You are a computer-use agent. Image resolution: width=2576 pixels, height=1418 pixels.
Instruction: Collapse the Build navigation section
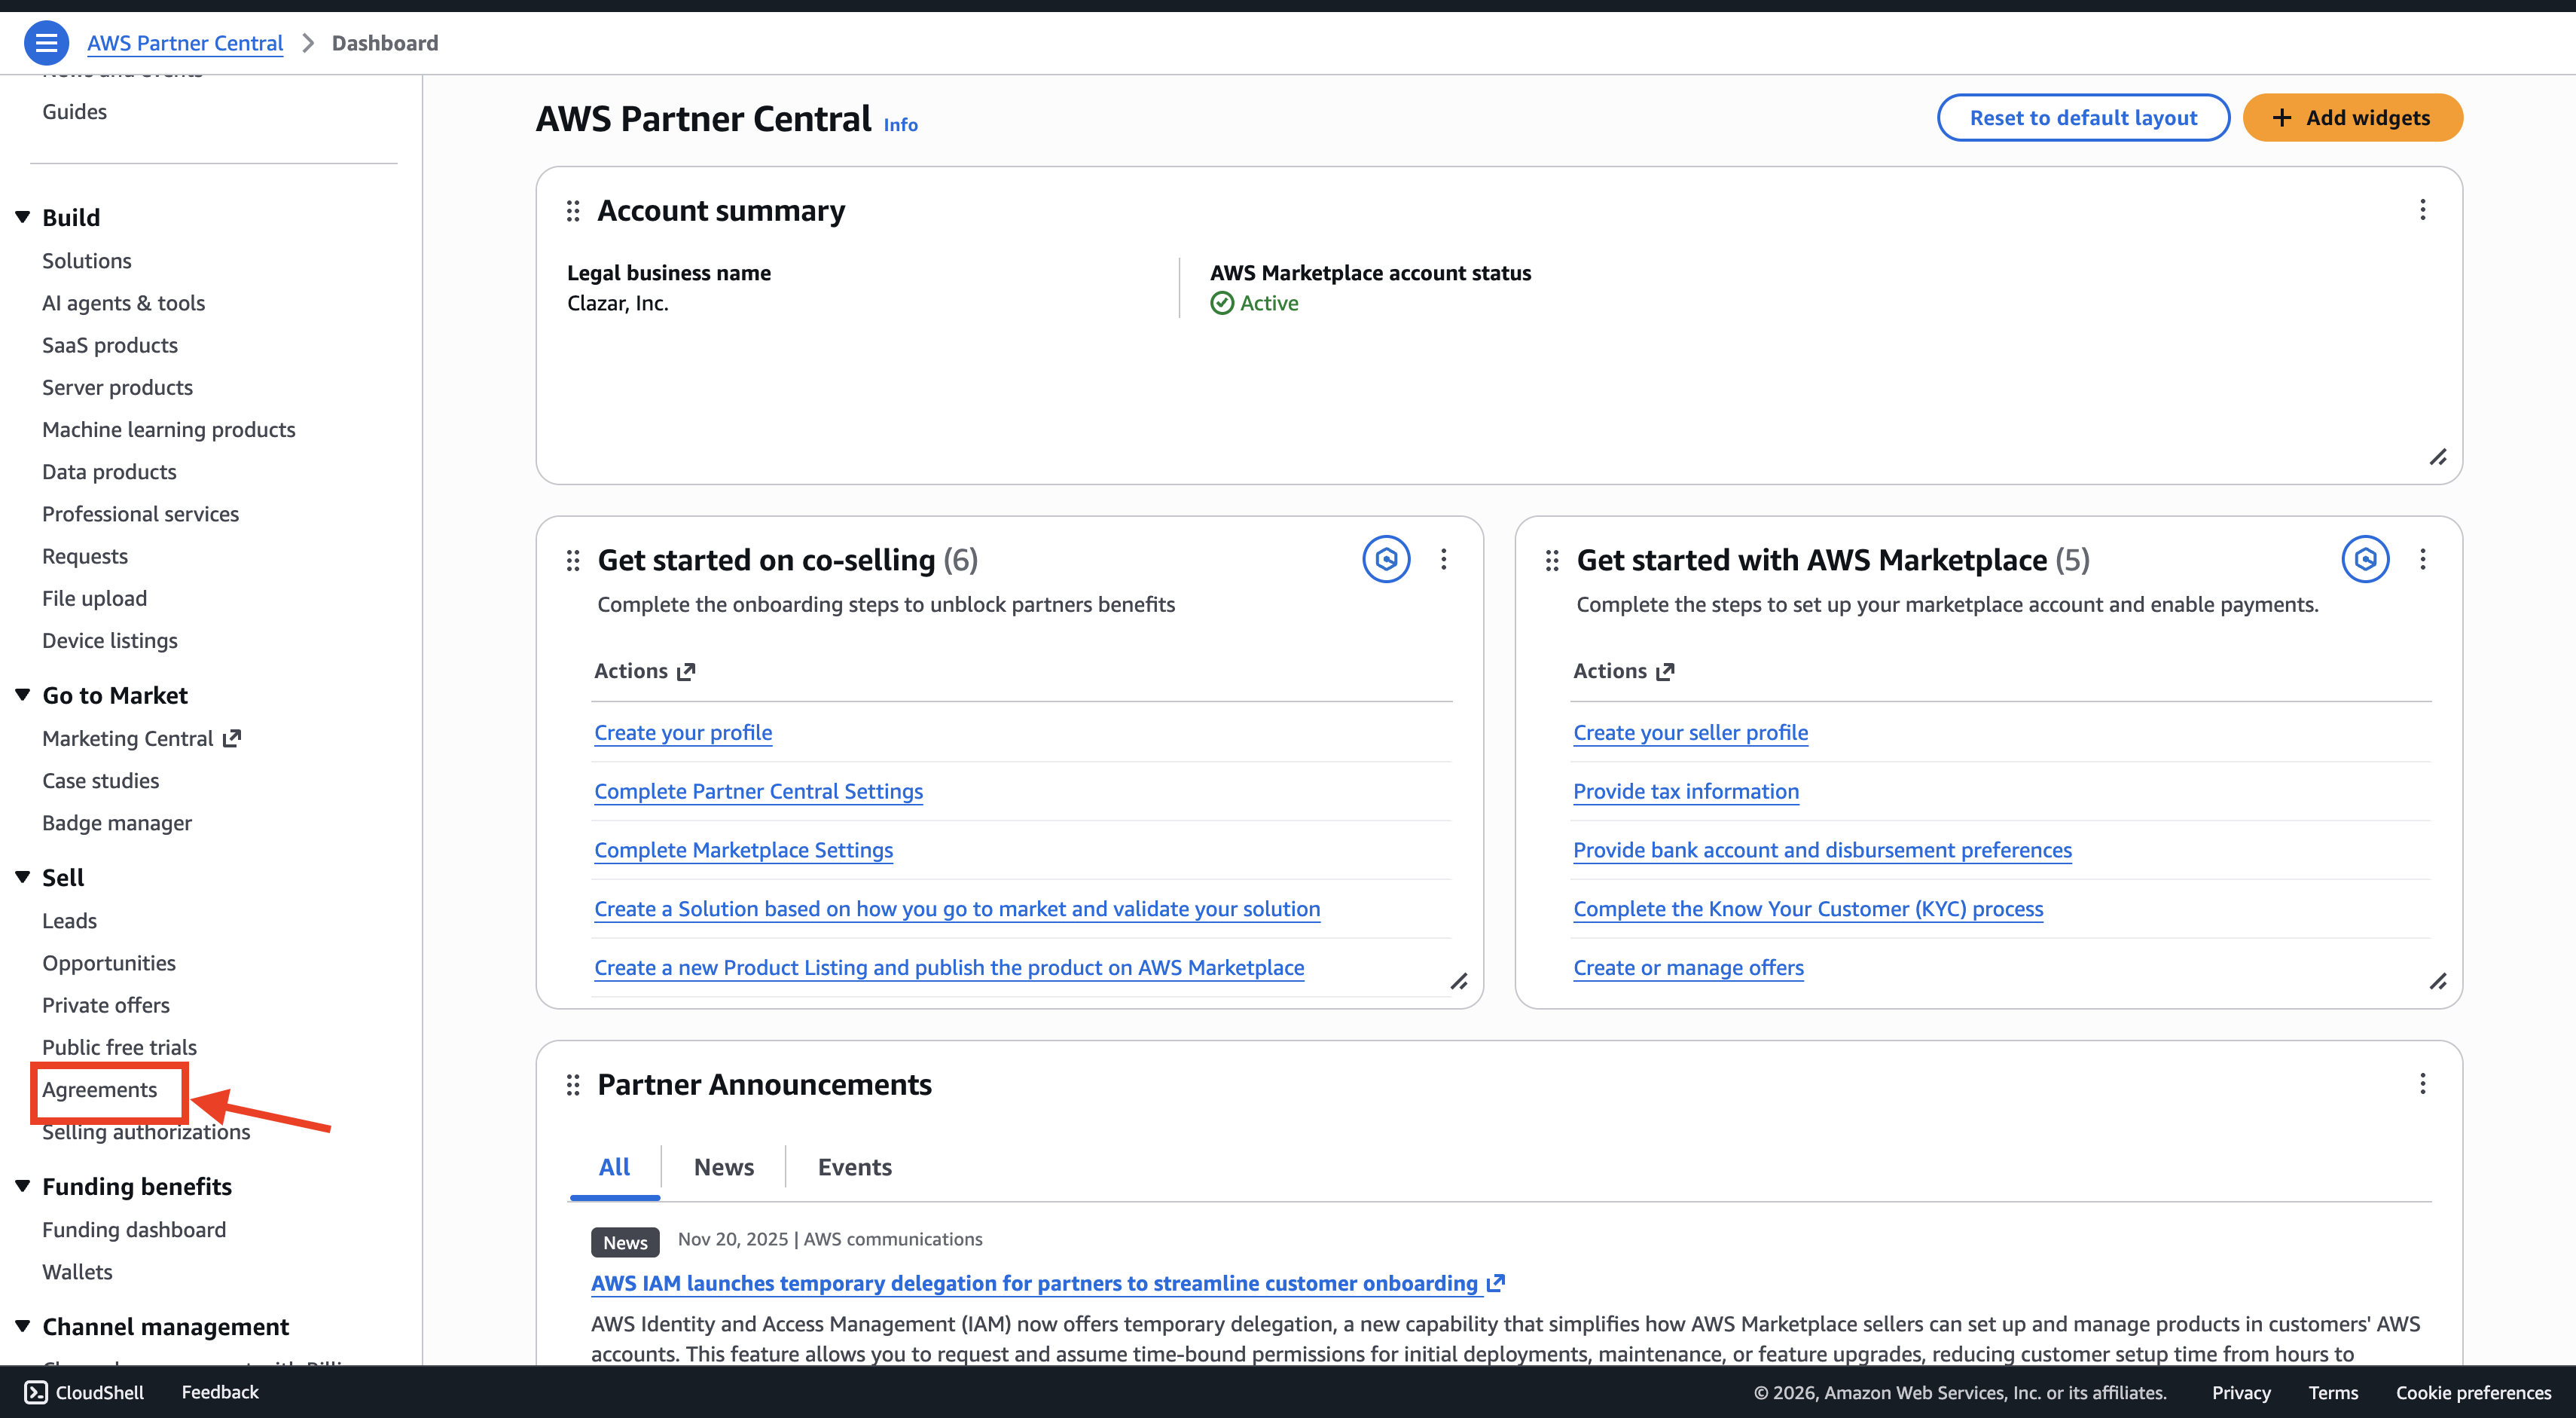tap(22, 217)
